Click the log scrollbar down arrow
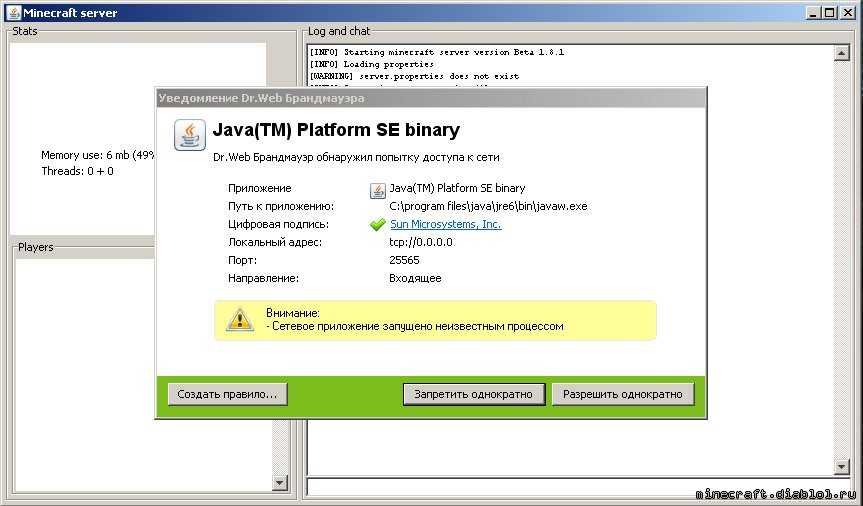This screenshot has width=863, height=506. (841, 467)
